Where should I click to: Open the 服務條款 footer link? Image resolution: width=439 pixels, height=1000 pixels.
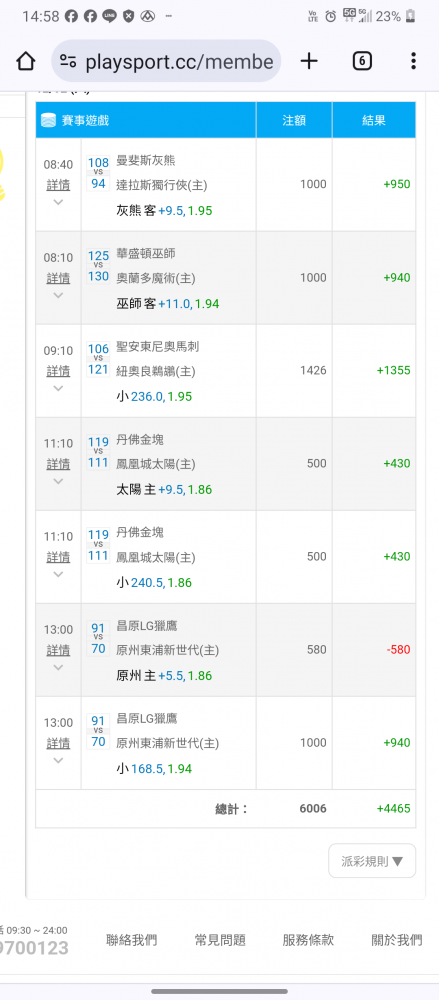click(308, 940)
